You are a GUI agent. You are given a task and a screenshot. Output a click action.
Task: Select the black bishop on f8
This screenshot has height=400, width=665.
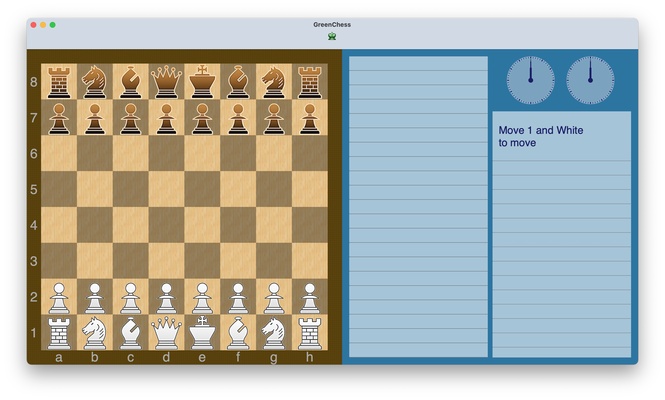click(238, 82)
